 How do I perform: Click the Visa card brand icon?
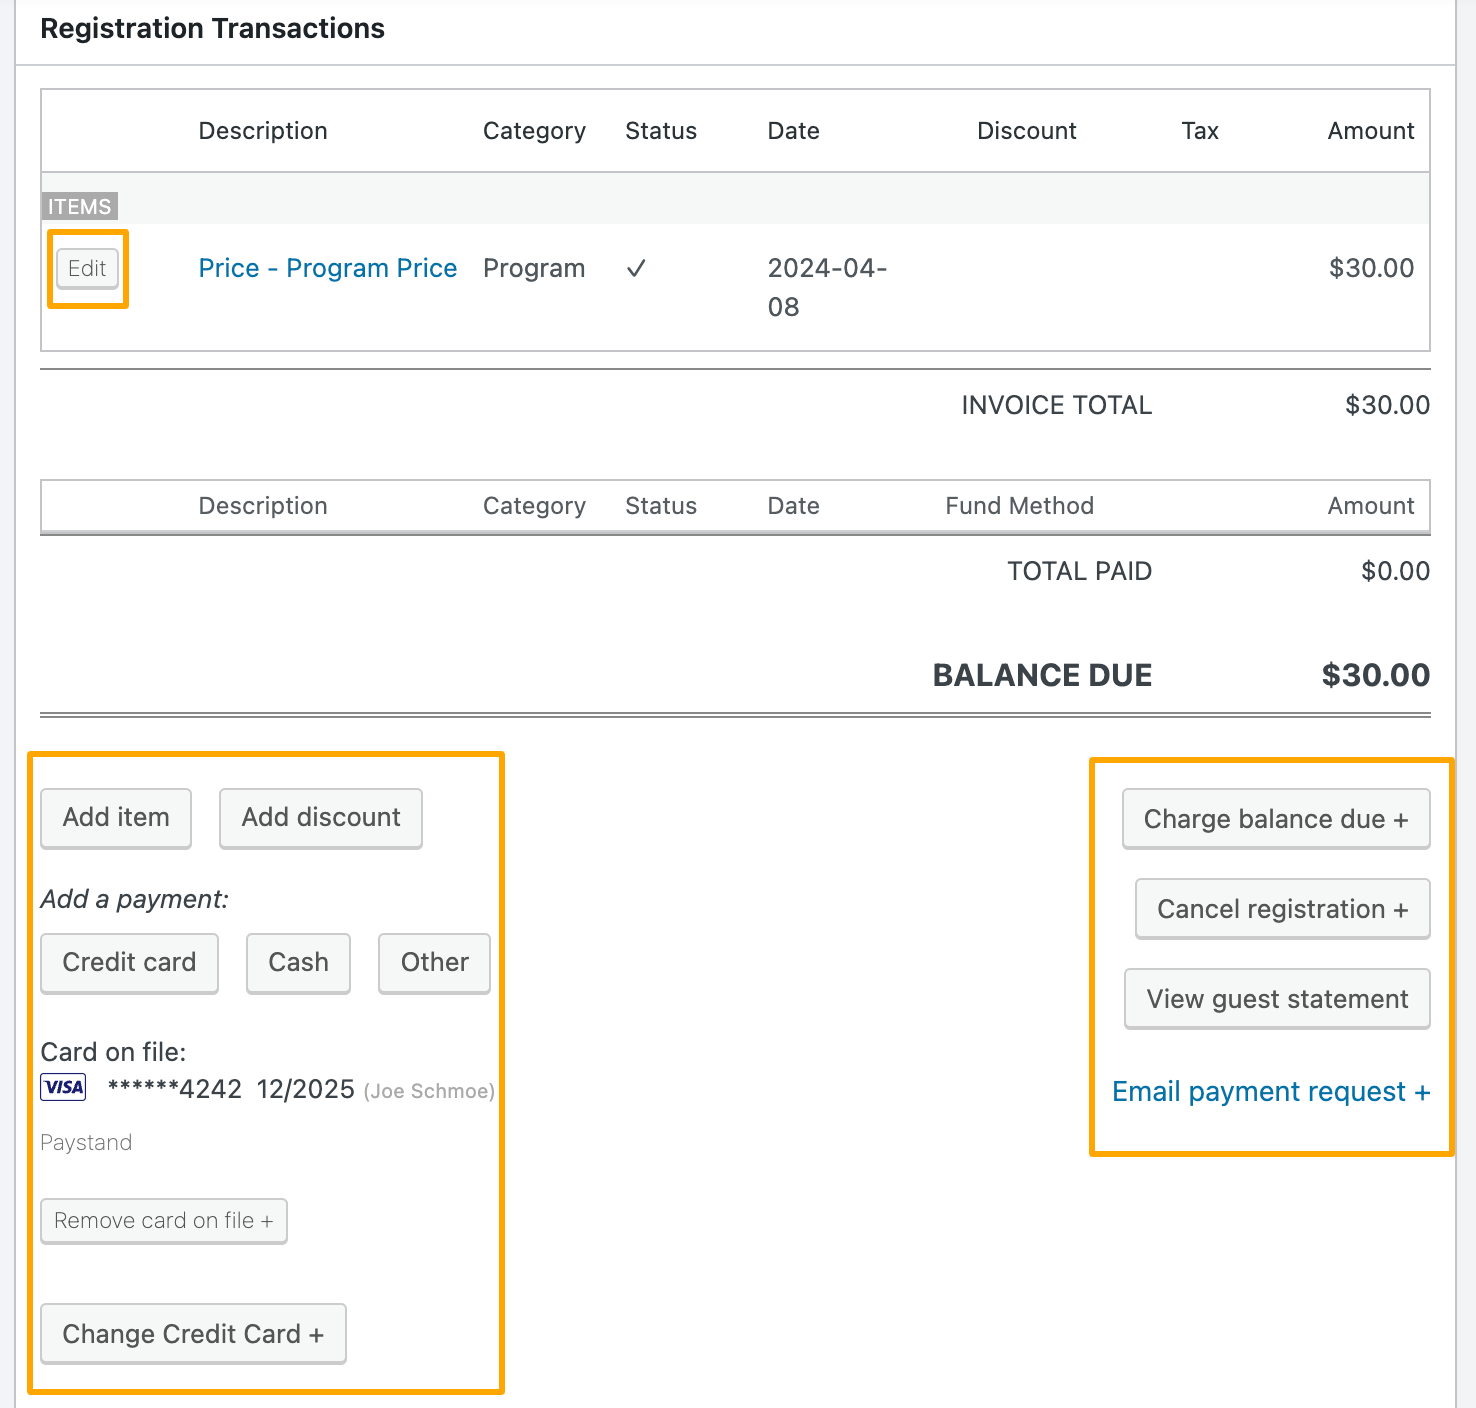pos(62,1087)
